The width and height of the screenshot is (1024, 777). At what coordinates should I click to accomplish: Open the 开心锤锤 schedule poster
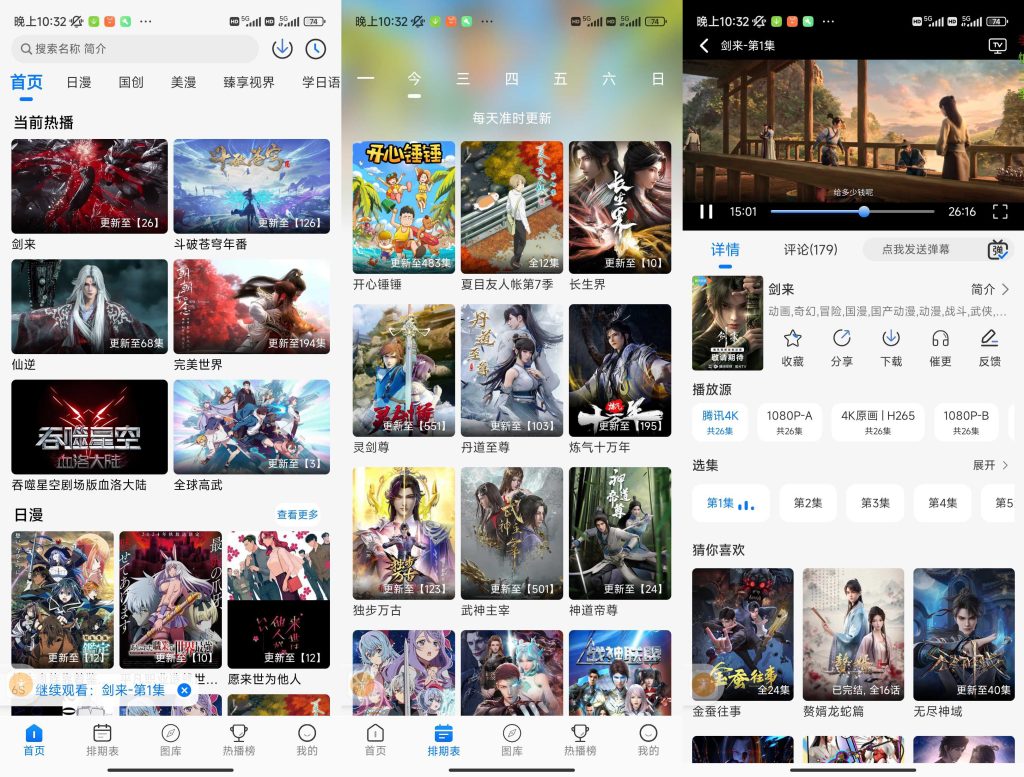click(404, 207)
